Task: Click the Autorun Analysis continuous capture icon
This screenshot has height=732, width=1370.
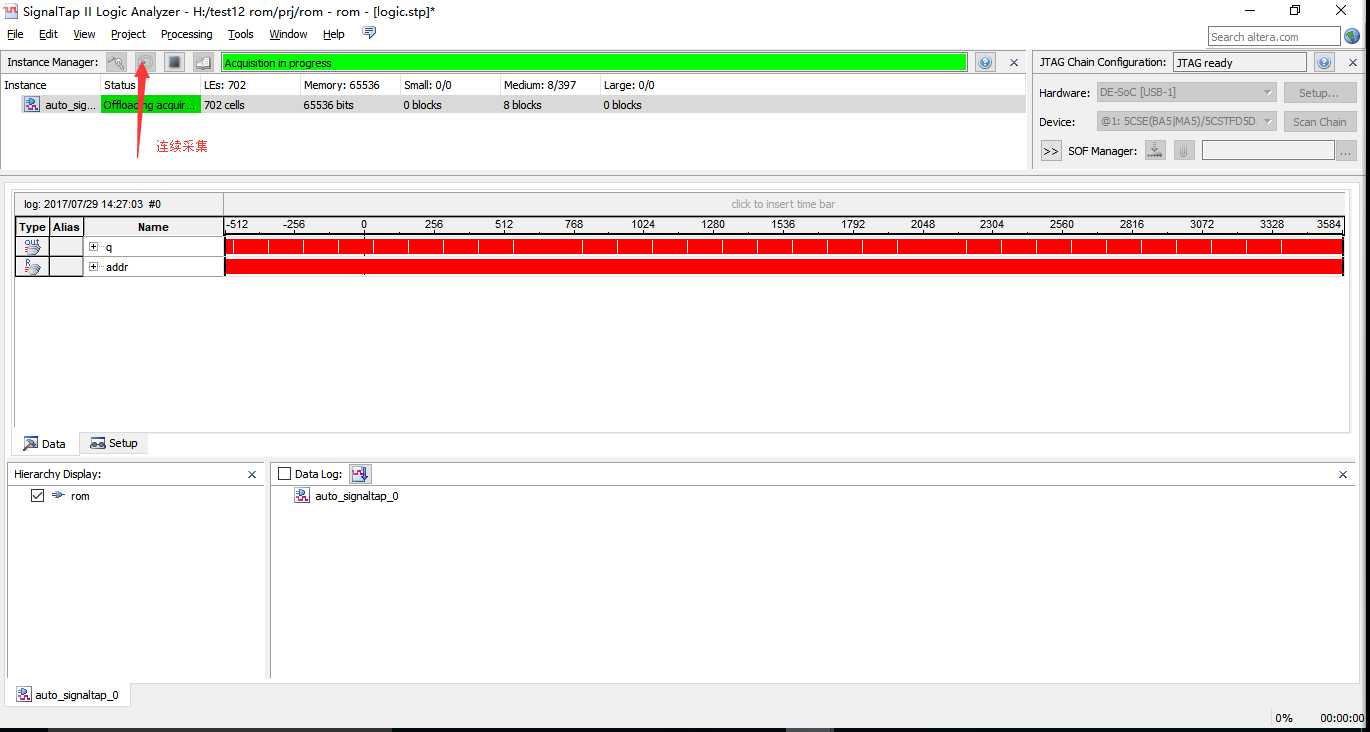Action: pos(145,62)
